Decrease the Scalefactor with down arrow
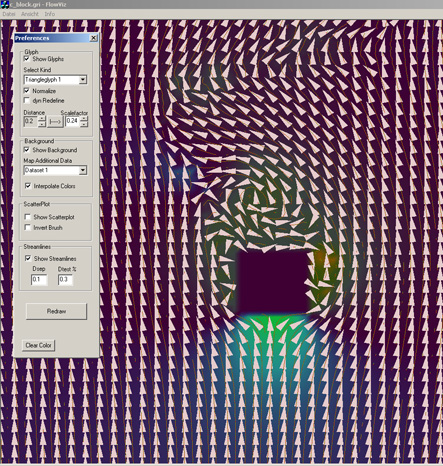The height and width of the screenshot is (466, 443). 84,124
